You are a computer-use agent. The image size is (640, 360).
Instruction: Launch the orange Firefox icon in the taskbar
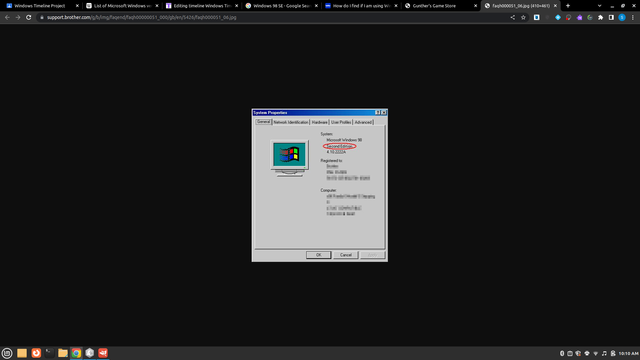pos(36,353)
